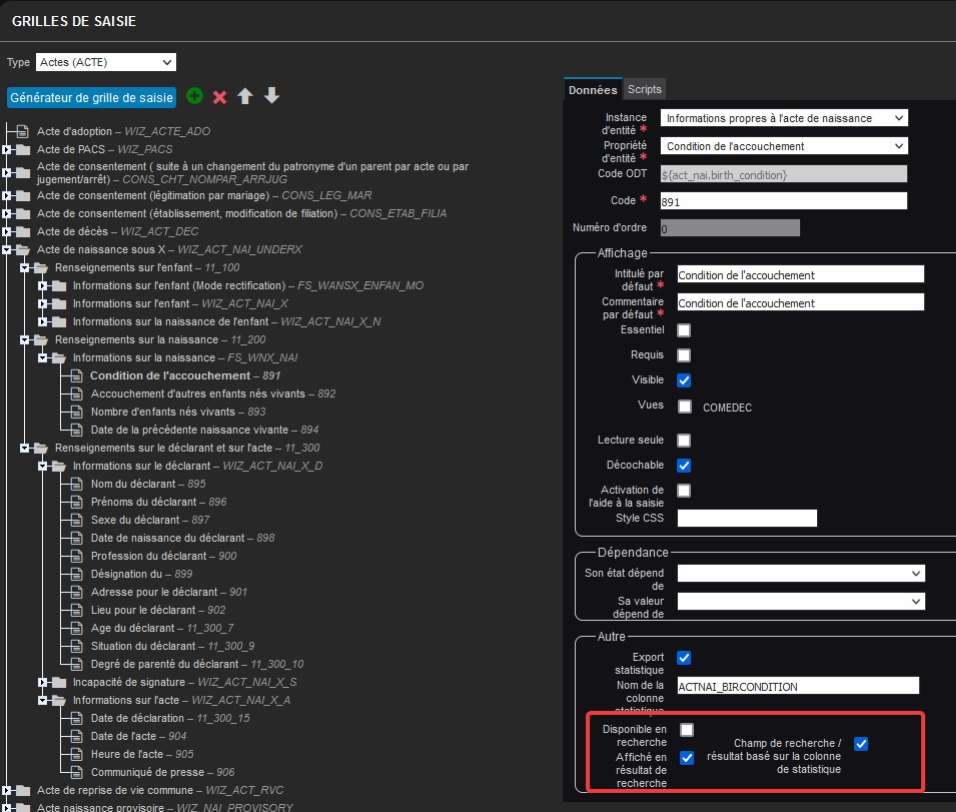
Task: Click the move up arrow icon
Action: coord(245,97)
